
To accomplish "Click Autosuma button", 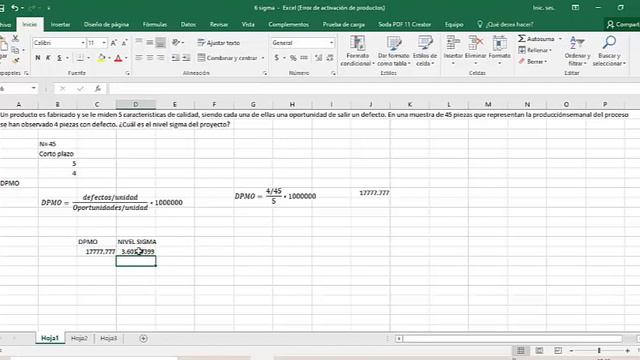I will [536, 39].
